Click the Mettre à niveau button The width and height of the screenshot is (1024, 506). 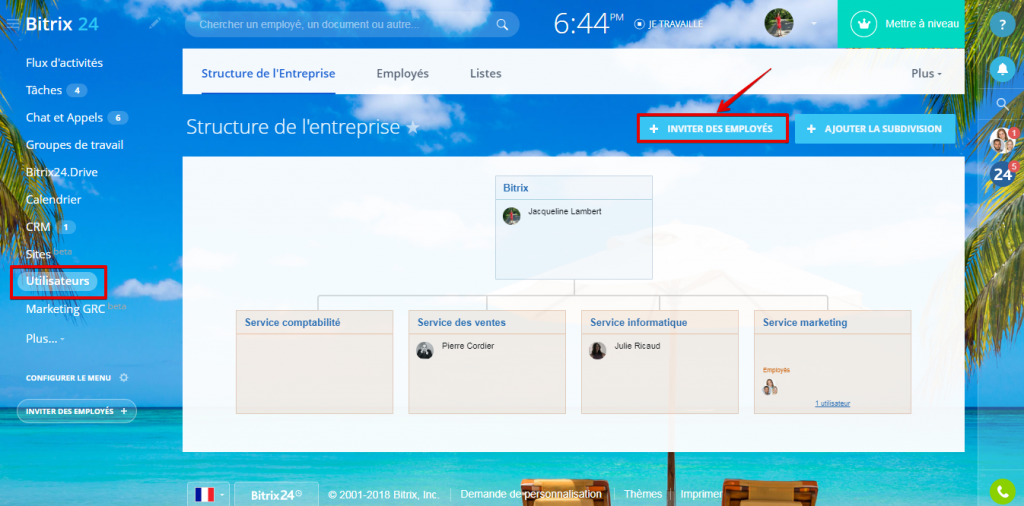(x=901, y=24)
